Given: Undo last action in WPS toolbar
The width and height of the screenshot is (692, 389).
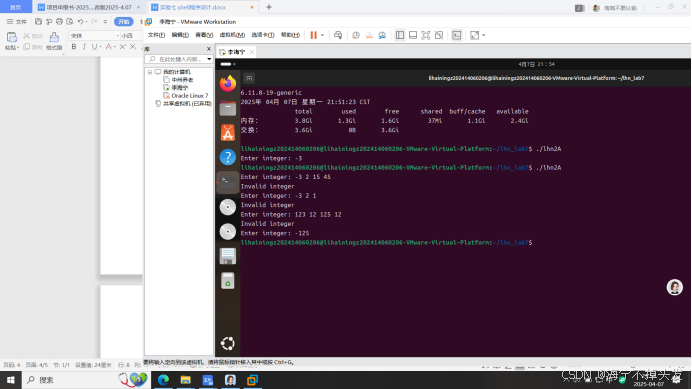Looking at the screenshot, I should 80,21.
